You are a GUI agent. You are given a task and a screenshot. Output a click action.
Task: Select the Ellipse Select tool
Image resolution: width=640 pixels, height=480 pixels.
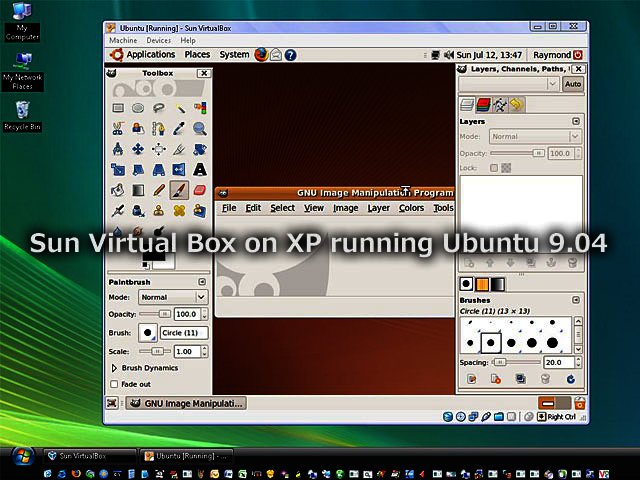click(x=138, y=108)
